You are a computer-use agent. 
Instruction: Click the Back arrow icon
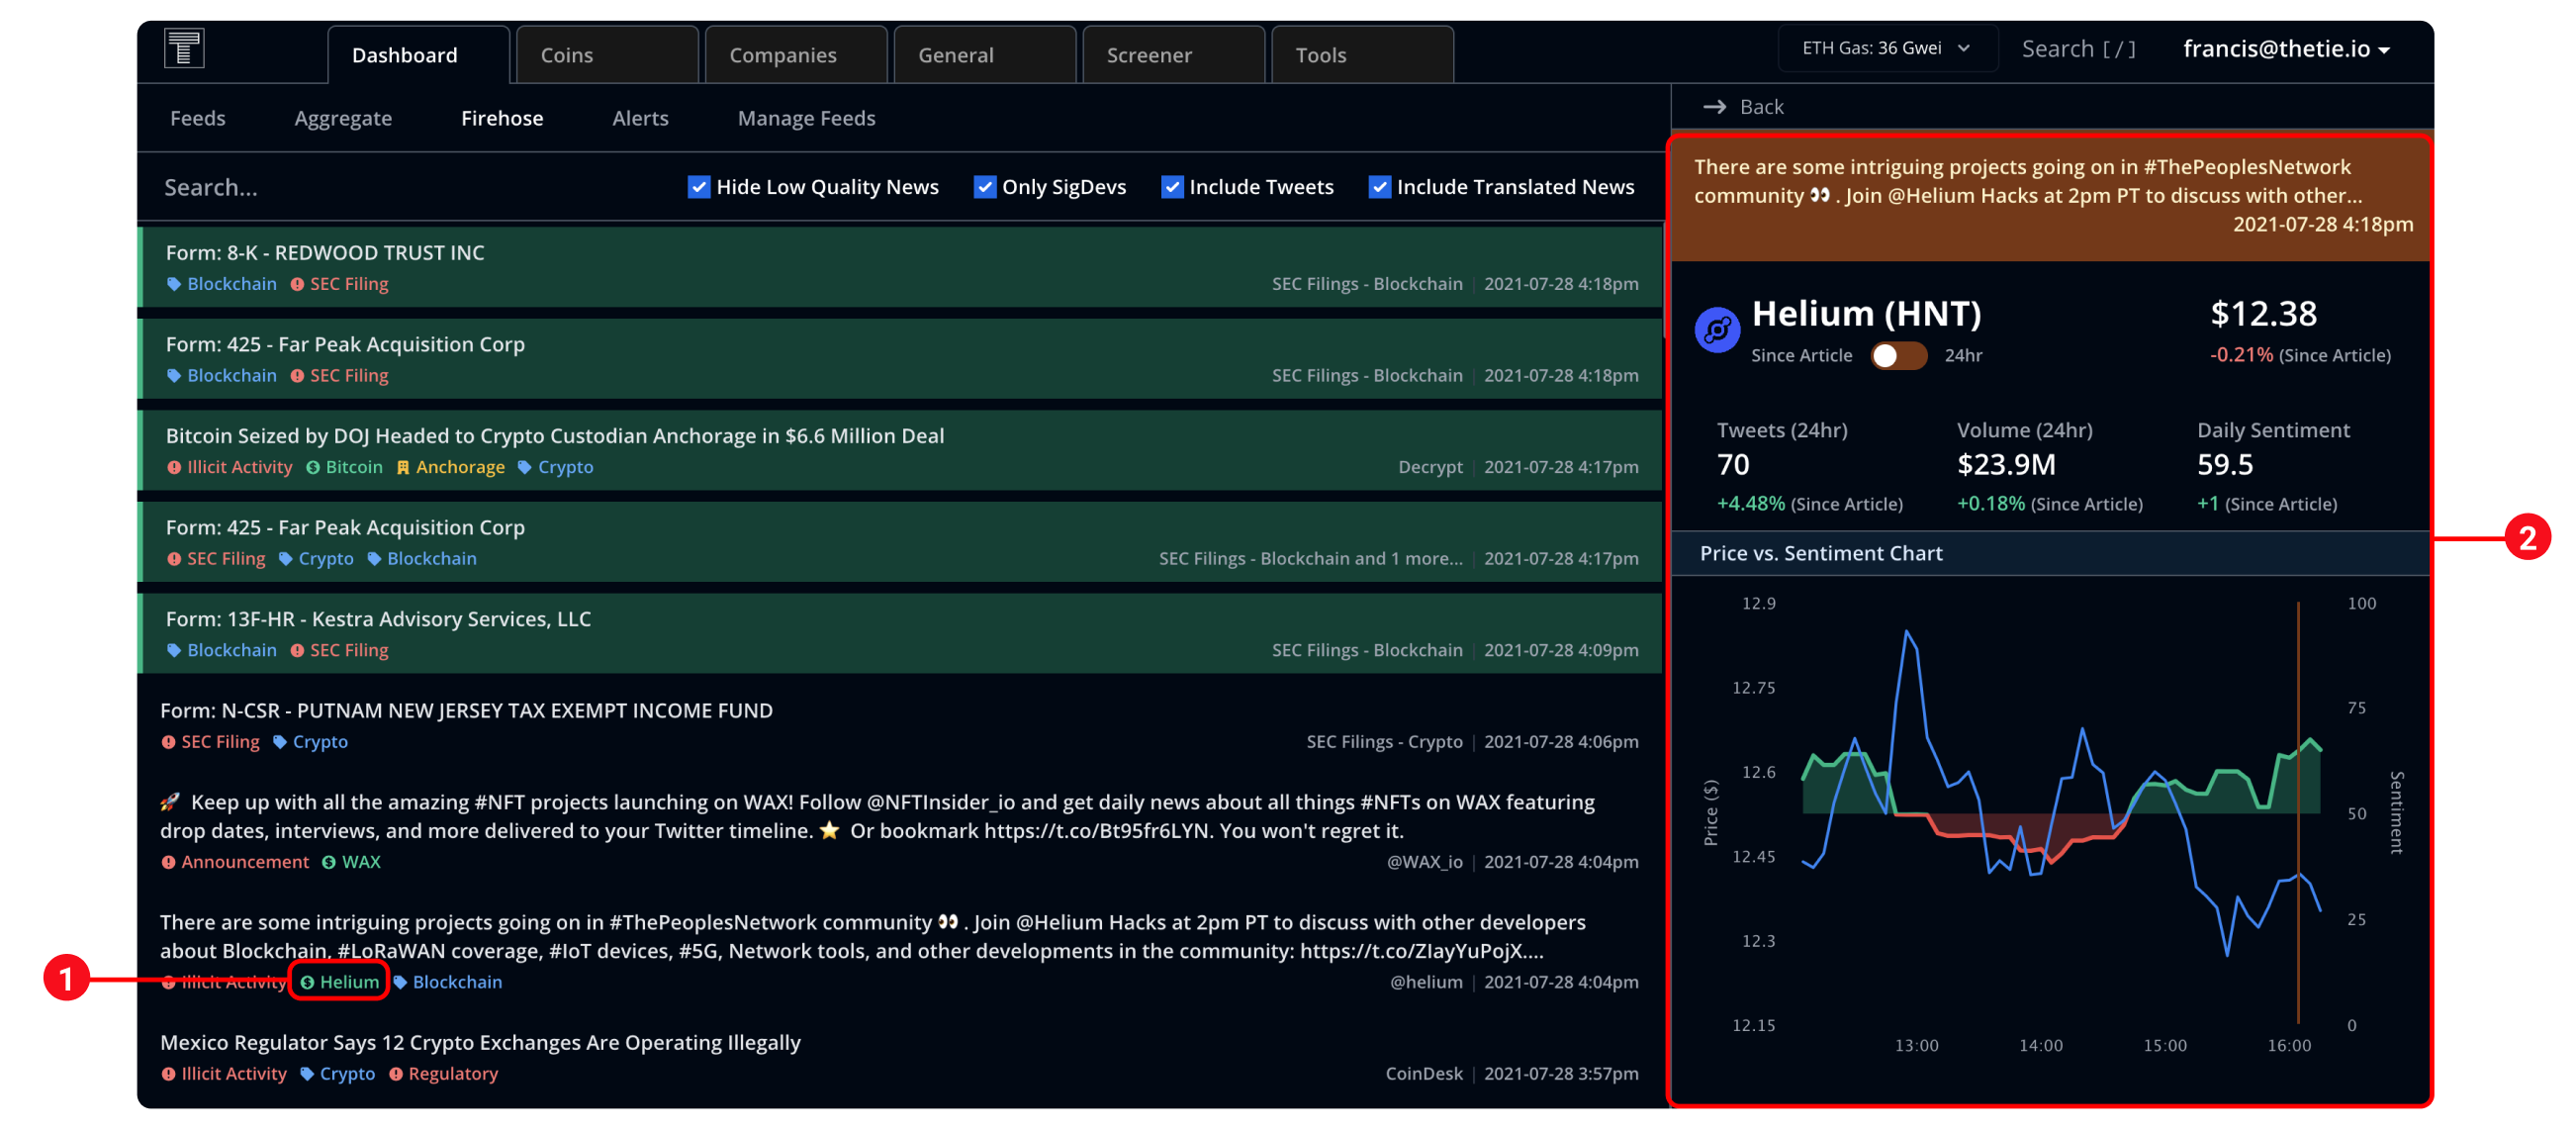[1714, 107]
